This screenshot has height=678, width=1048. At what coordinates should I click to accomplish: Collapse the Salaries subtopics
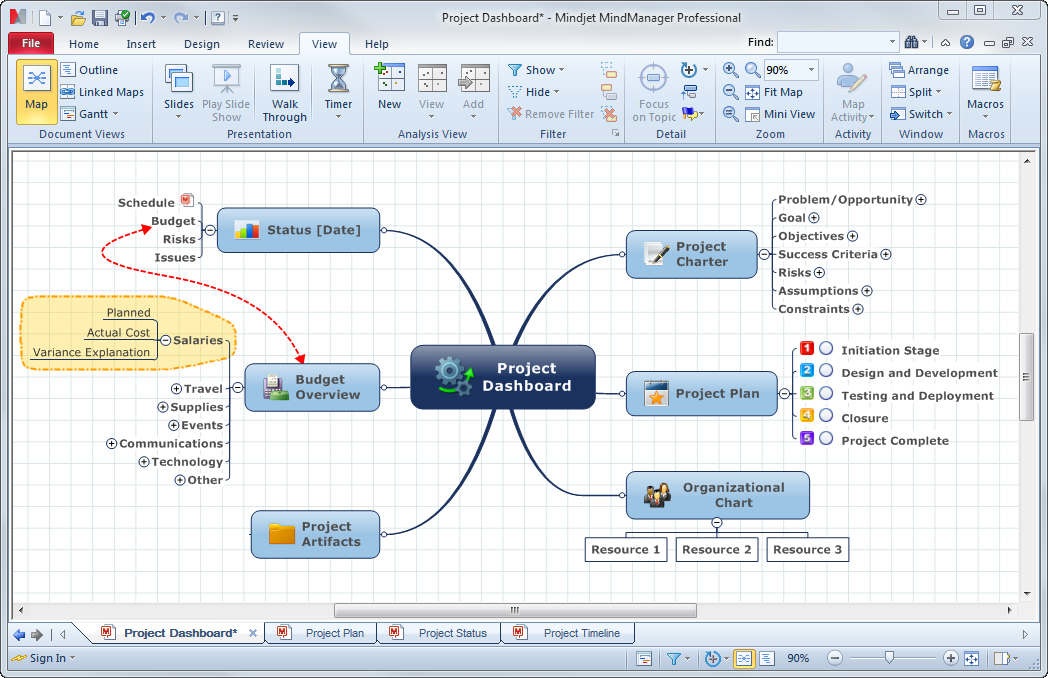(165, 340)
